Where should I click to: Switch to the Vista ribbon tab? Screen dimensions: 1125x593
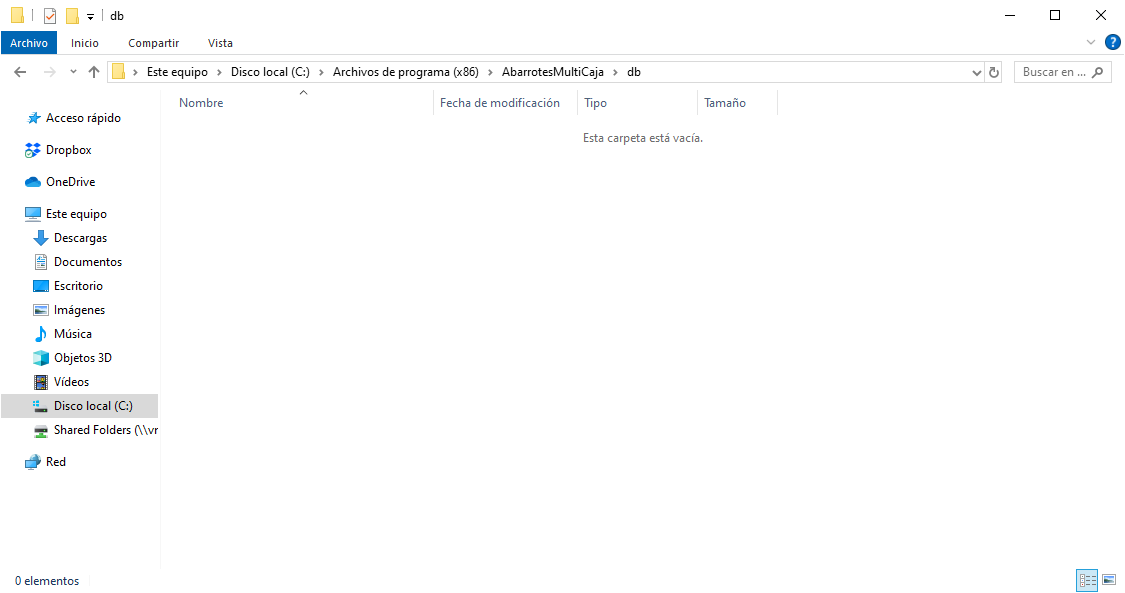coord(220,43)
